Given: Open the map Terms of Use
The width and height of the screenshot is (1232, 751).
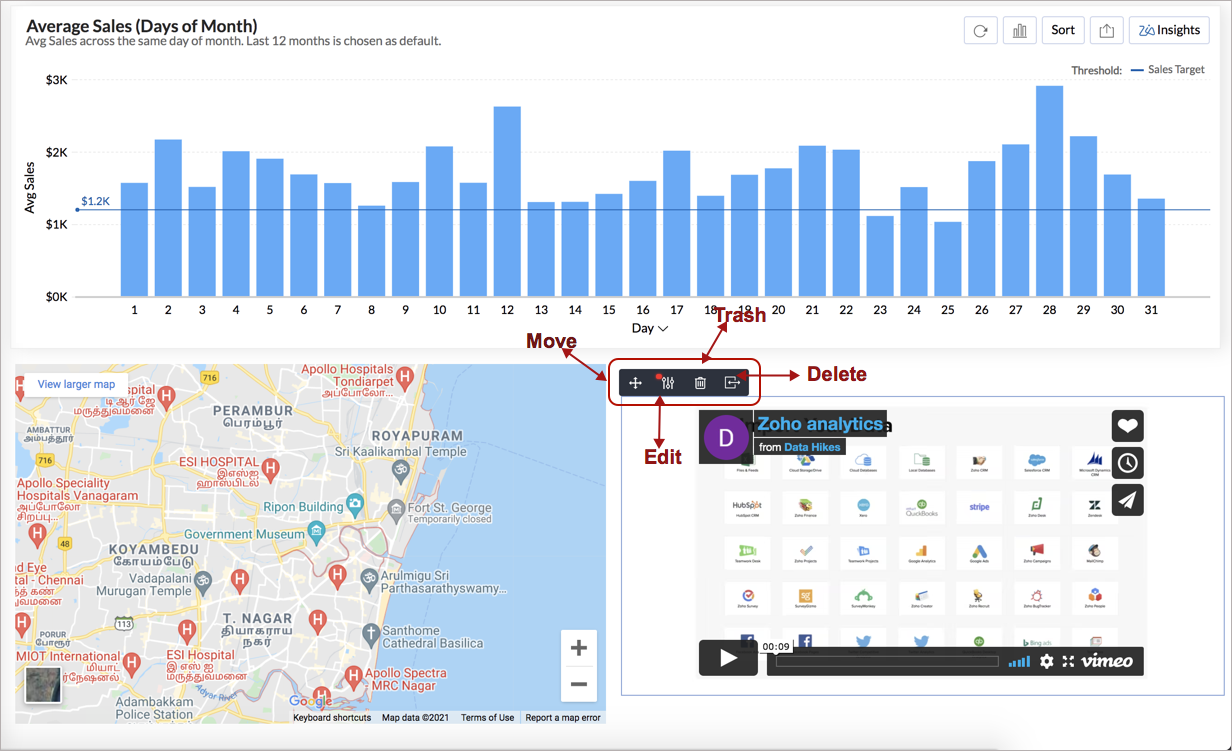Looking at the screenshot, I should 487,718.
